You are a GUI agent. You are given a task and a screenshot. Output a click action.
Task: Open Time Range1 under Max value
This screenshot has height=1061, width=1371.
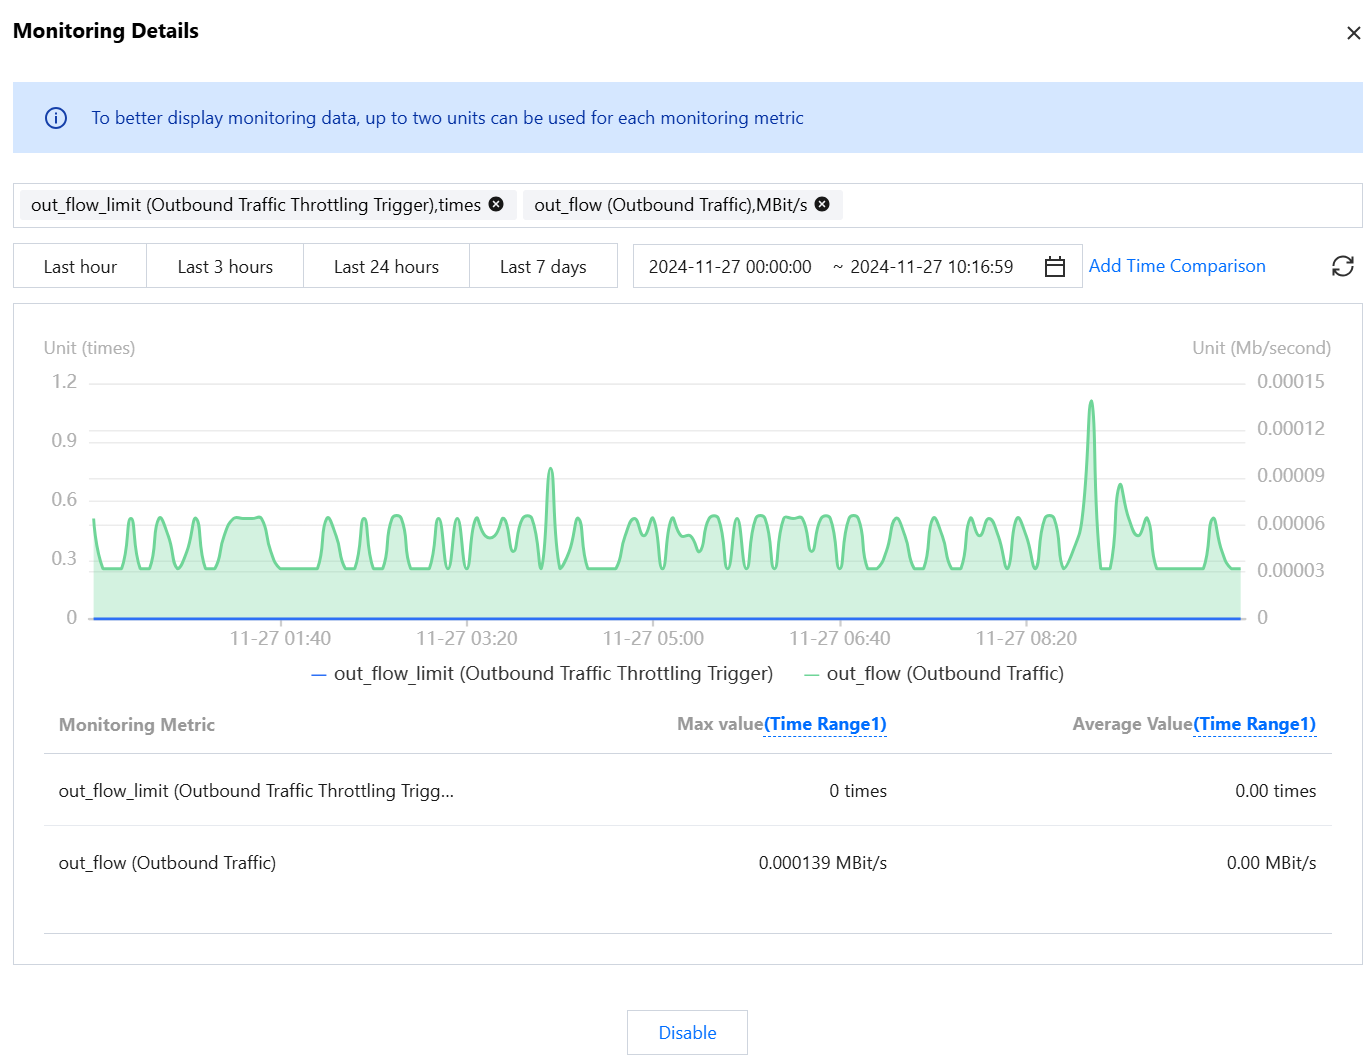click(825, 724)
